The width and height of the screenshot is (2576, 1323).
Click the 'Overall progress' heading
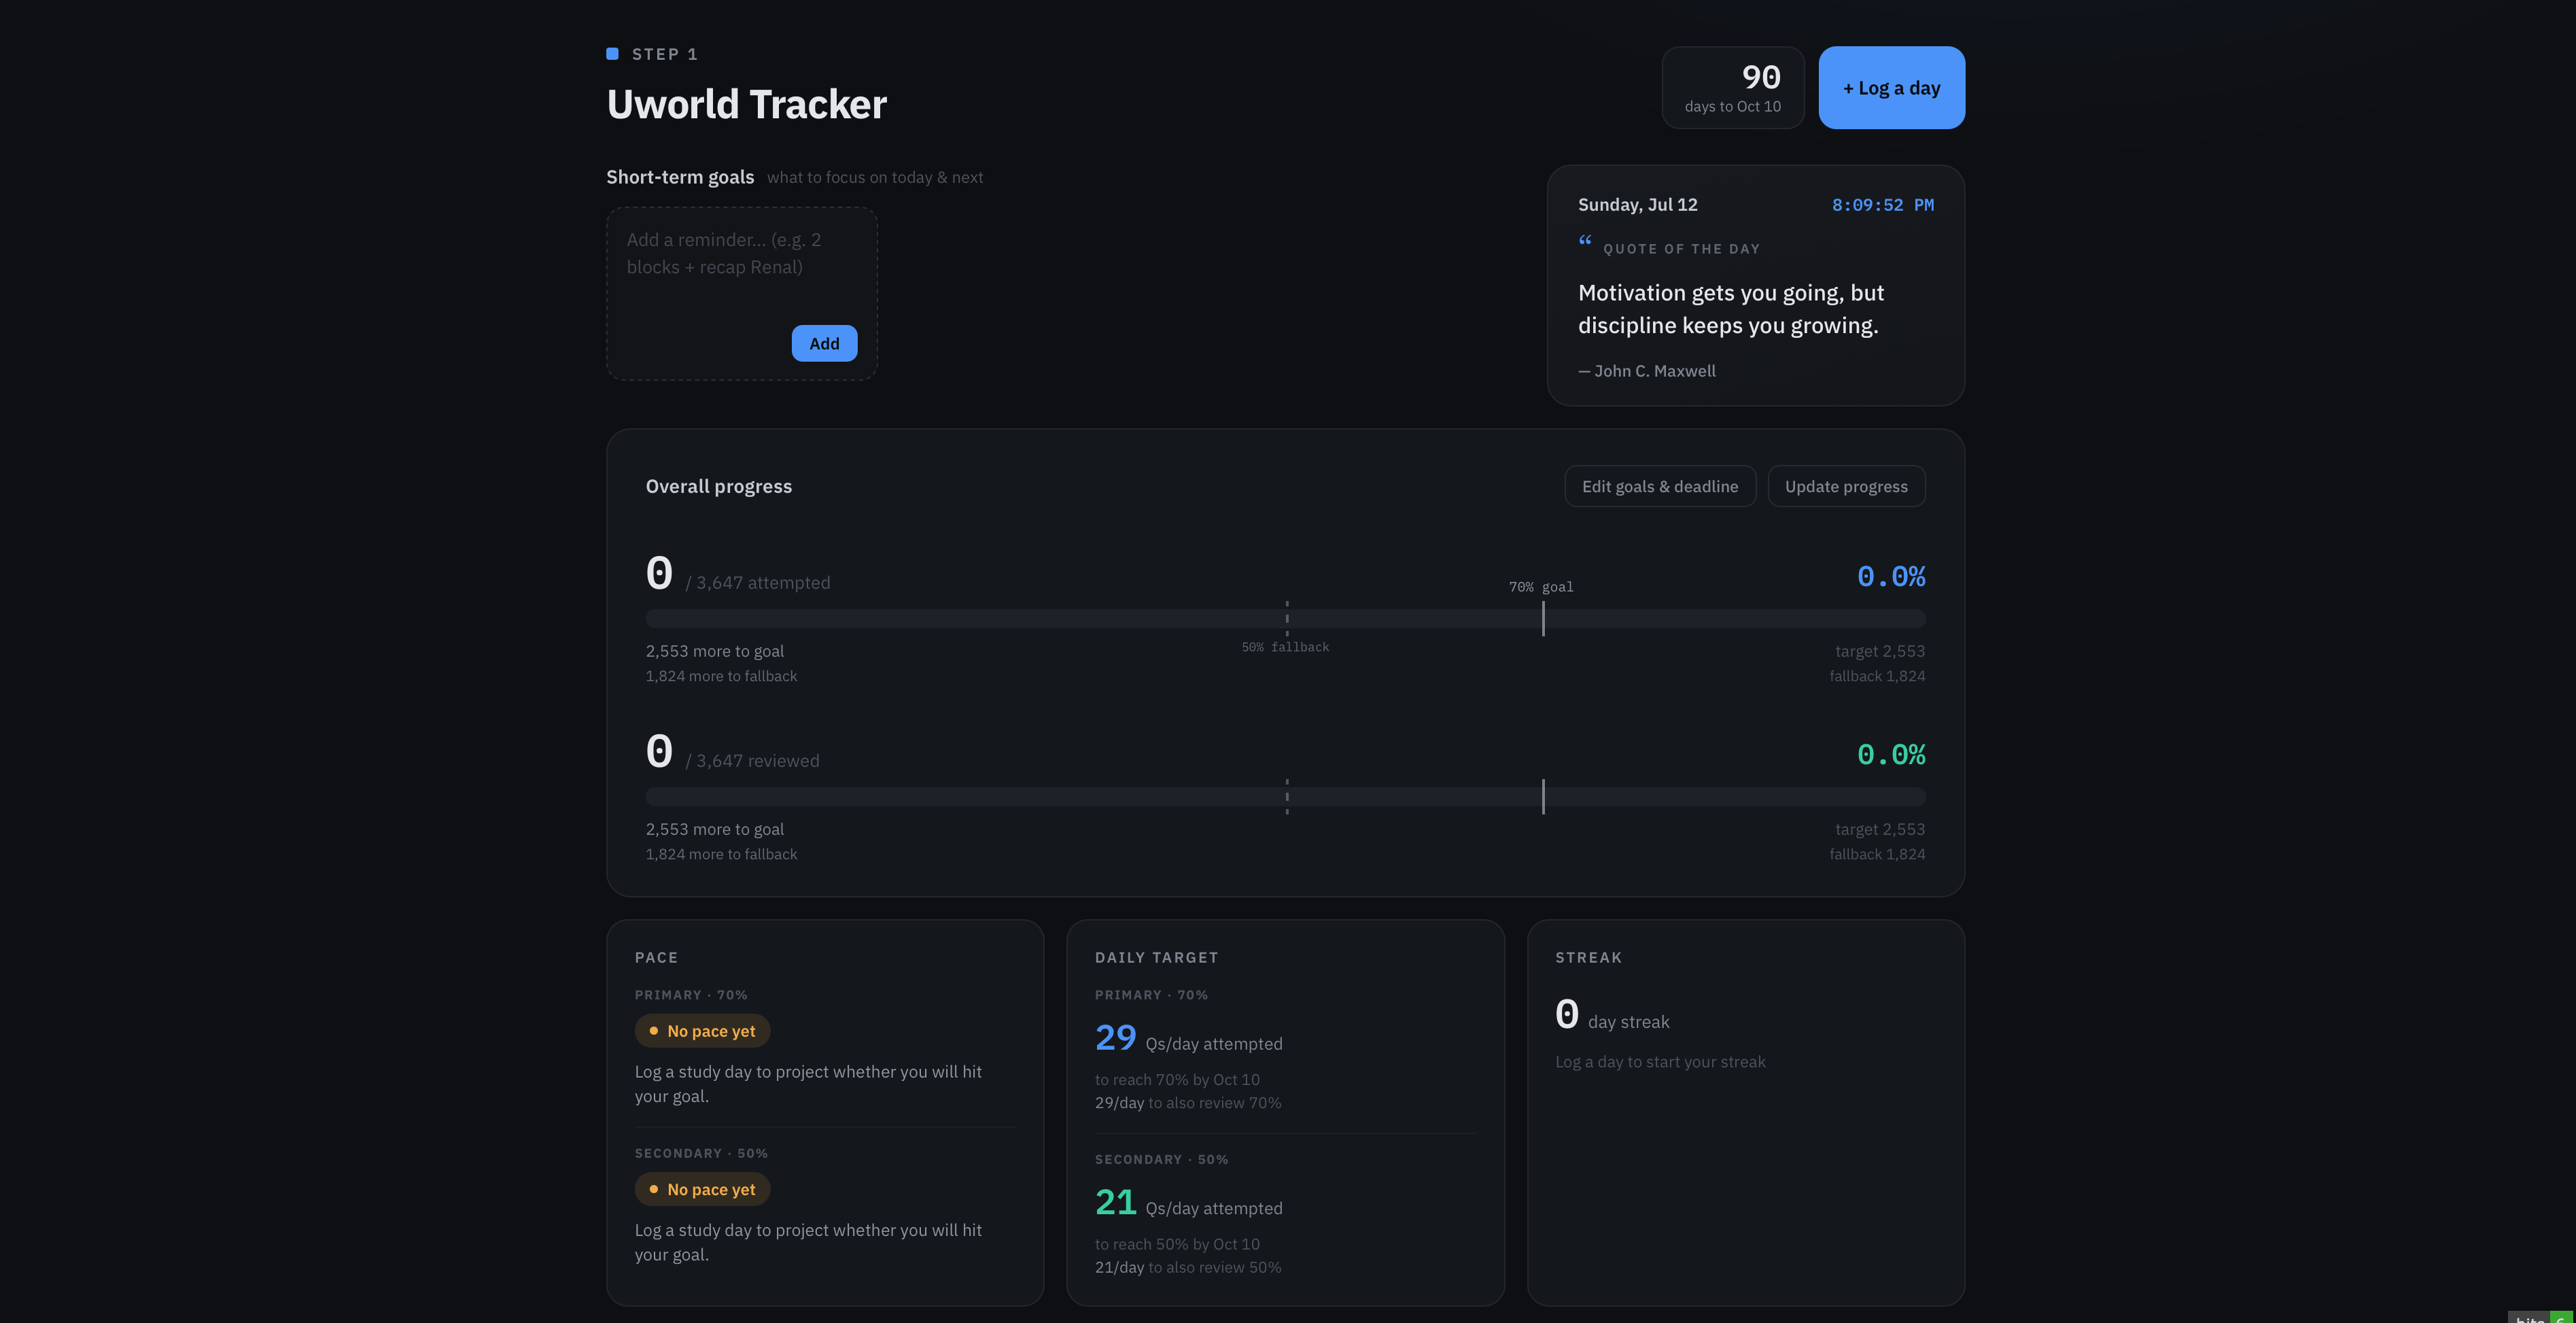click(718, 486)
